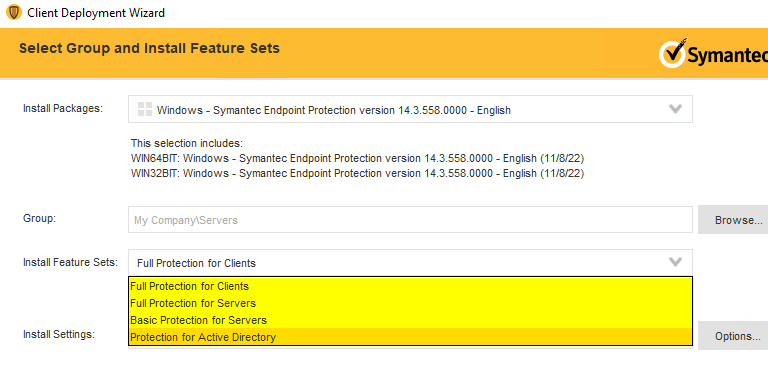Image resolution: width=768 pixels, height=368 pixels.
Task: Click the Select Group and Install Feature Sets header
Action: click(x=149, y=48)
